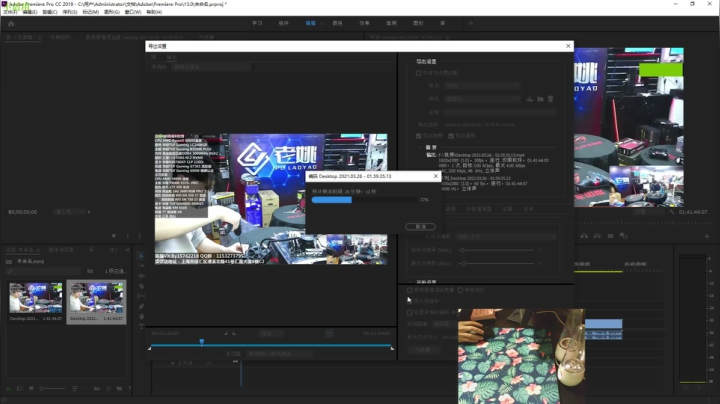Toggle the Export Audio checkbox
The width and height of the screenshot is (720, 404).
(451, 136)
